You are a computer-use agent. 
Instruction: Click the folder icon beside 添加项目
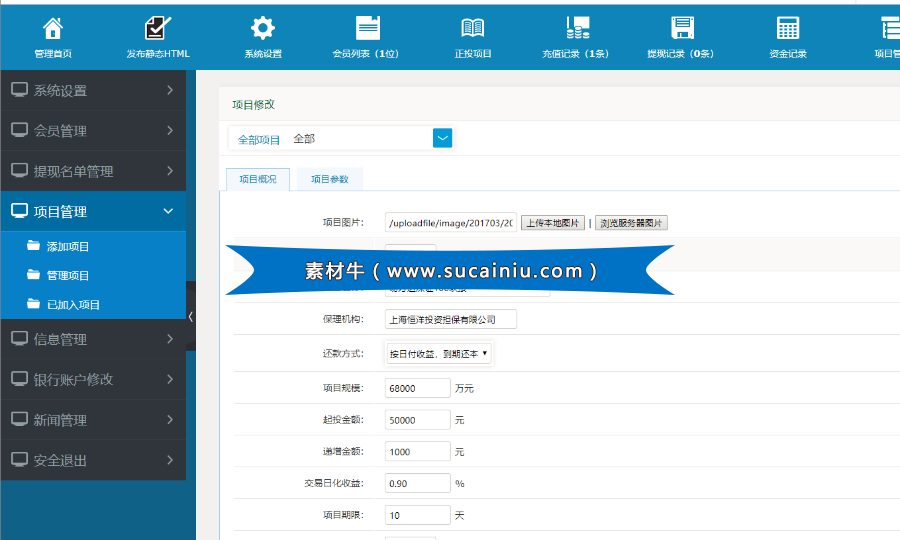point(33,246)
